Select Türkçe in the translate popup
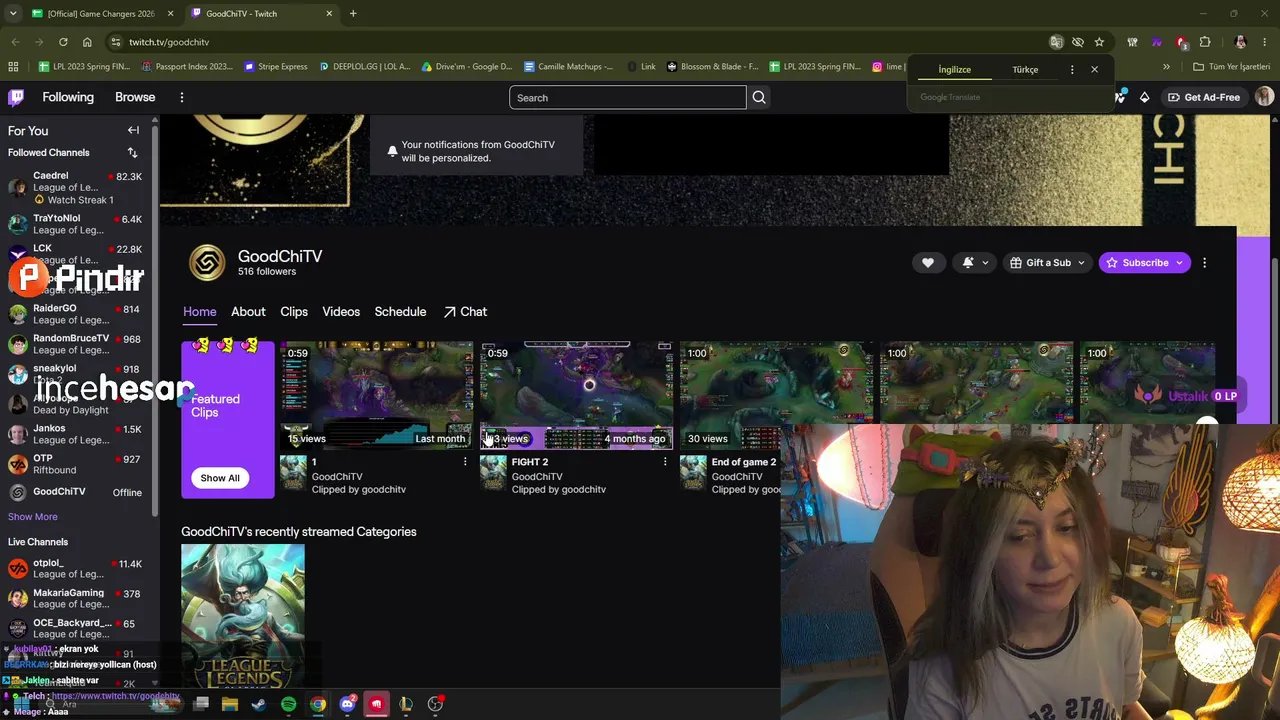Viewport: 1280px width, 720px height. click(x=1025, y=70)
